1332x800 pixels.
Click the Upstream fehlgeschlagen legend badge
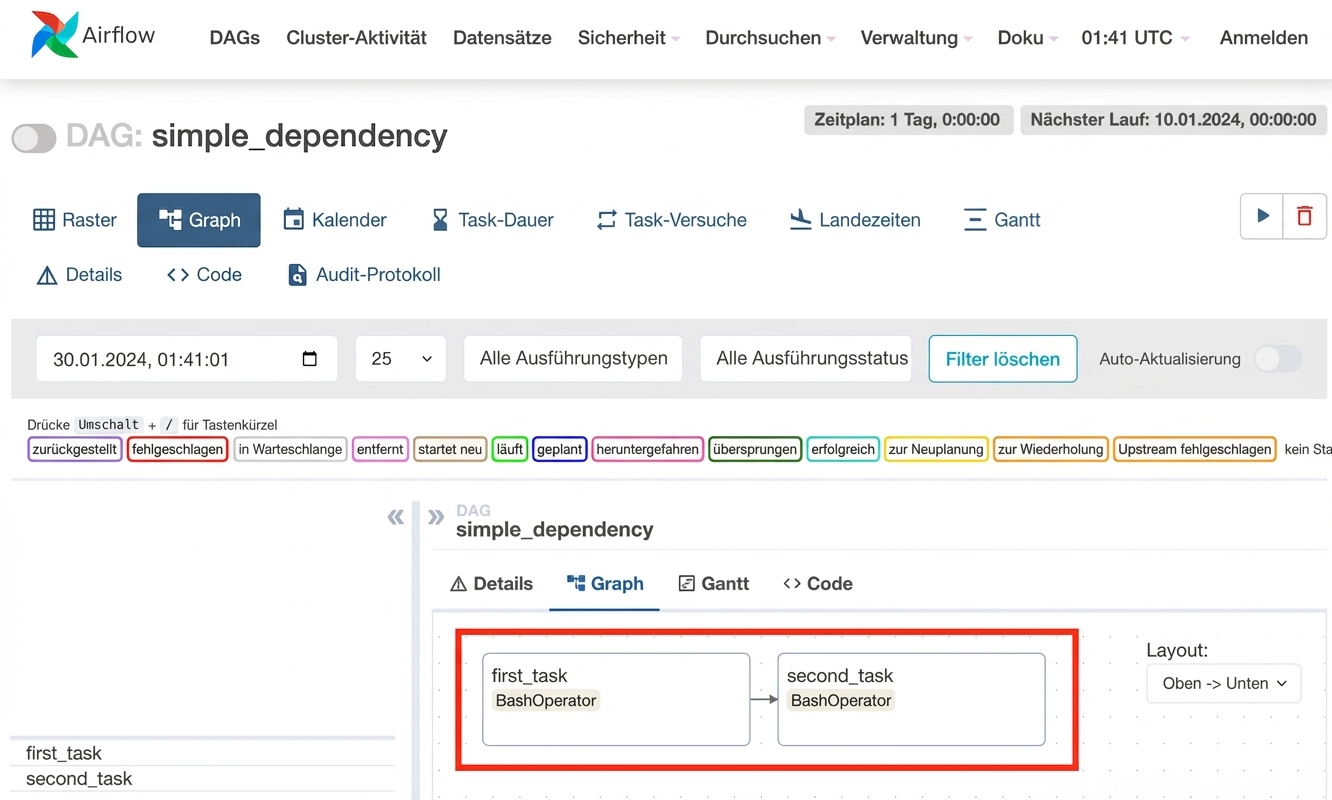pos(1195,450)
